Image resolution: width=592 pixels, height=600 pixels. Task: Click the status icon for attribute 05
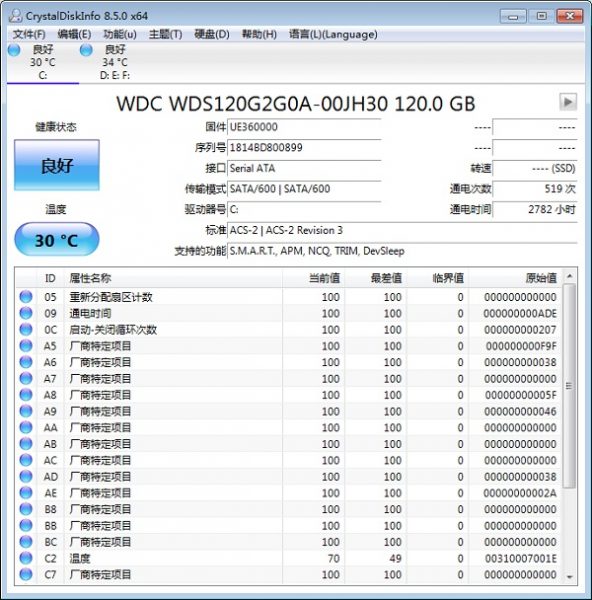coord(26,297)
